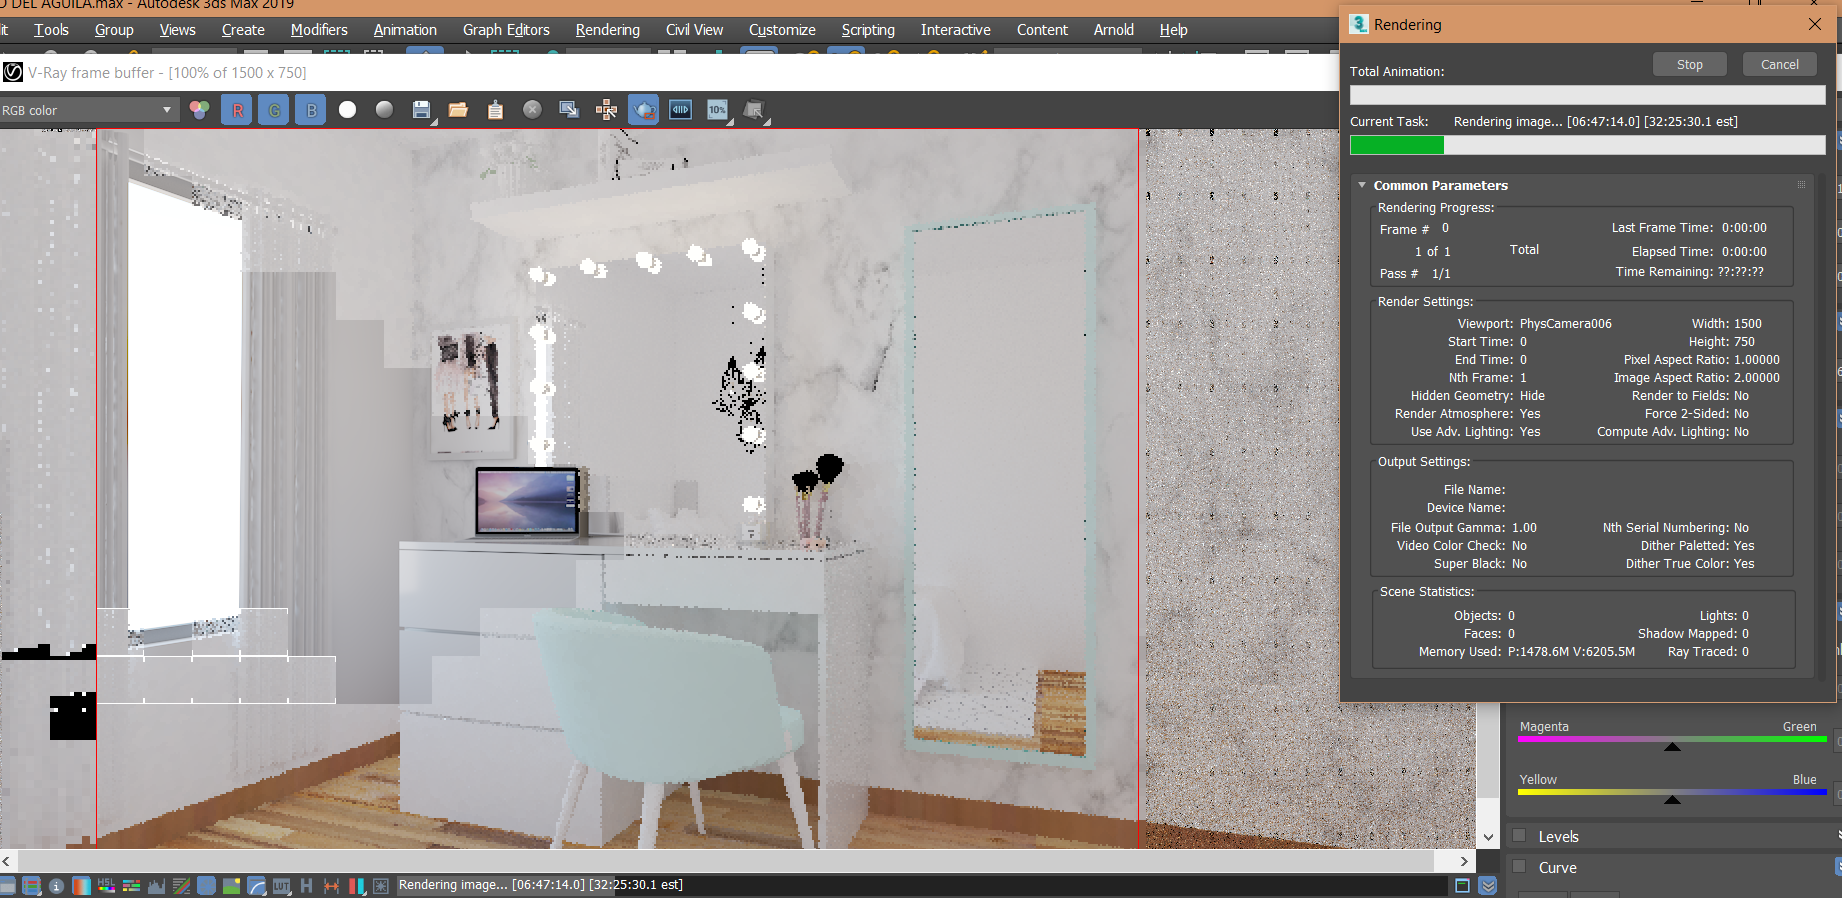The image size is (1842, 898).
Task: Open the Graph Editors menu
Action: pyautogui.click(x=506, y=30)
